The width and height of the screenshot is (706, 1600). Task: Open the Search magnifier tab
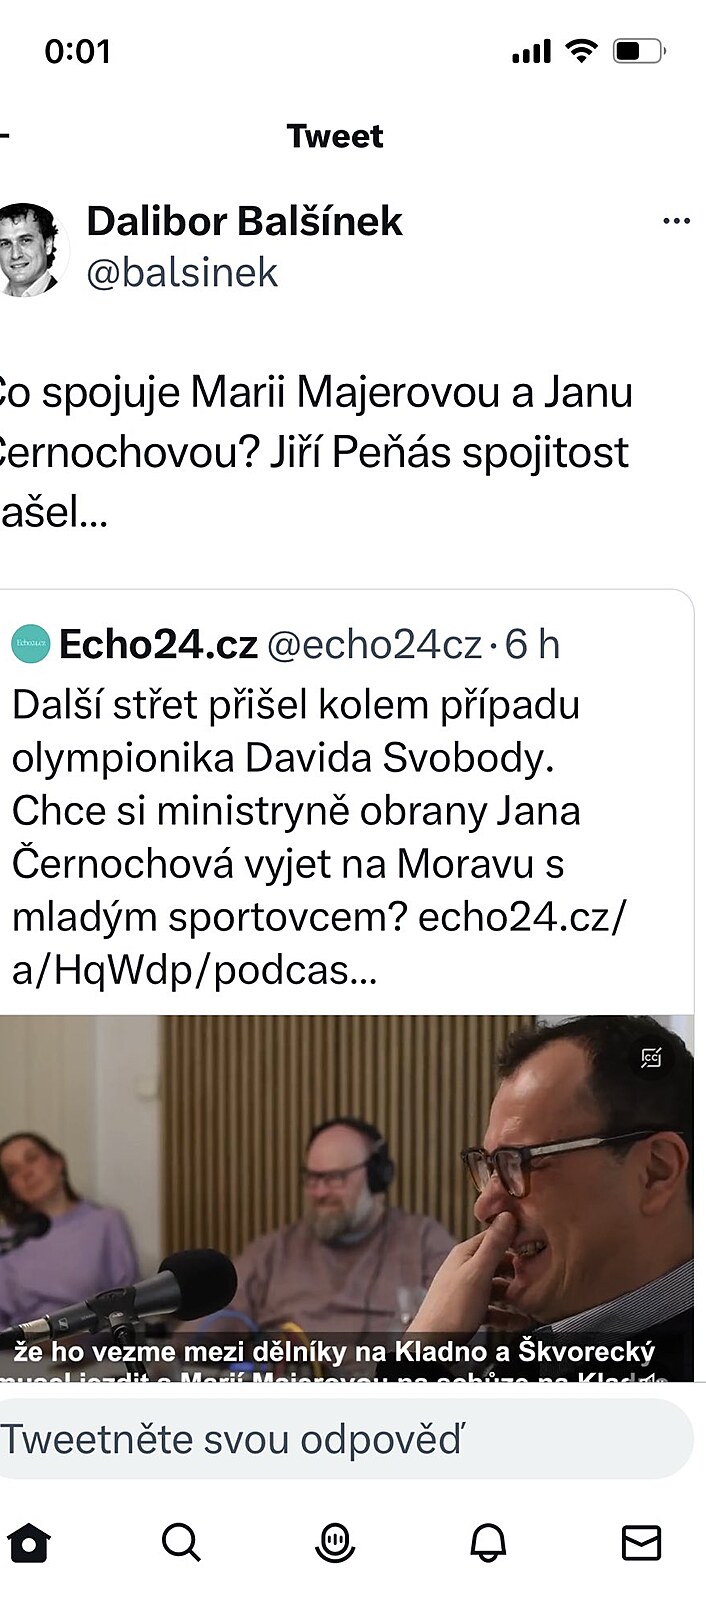coord(181,1542)
